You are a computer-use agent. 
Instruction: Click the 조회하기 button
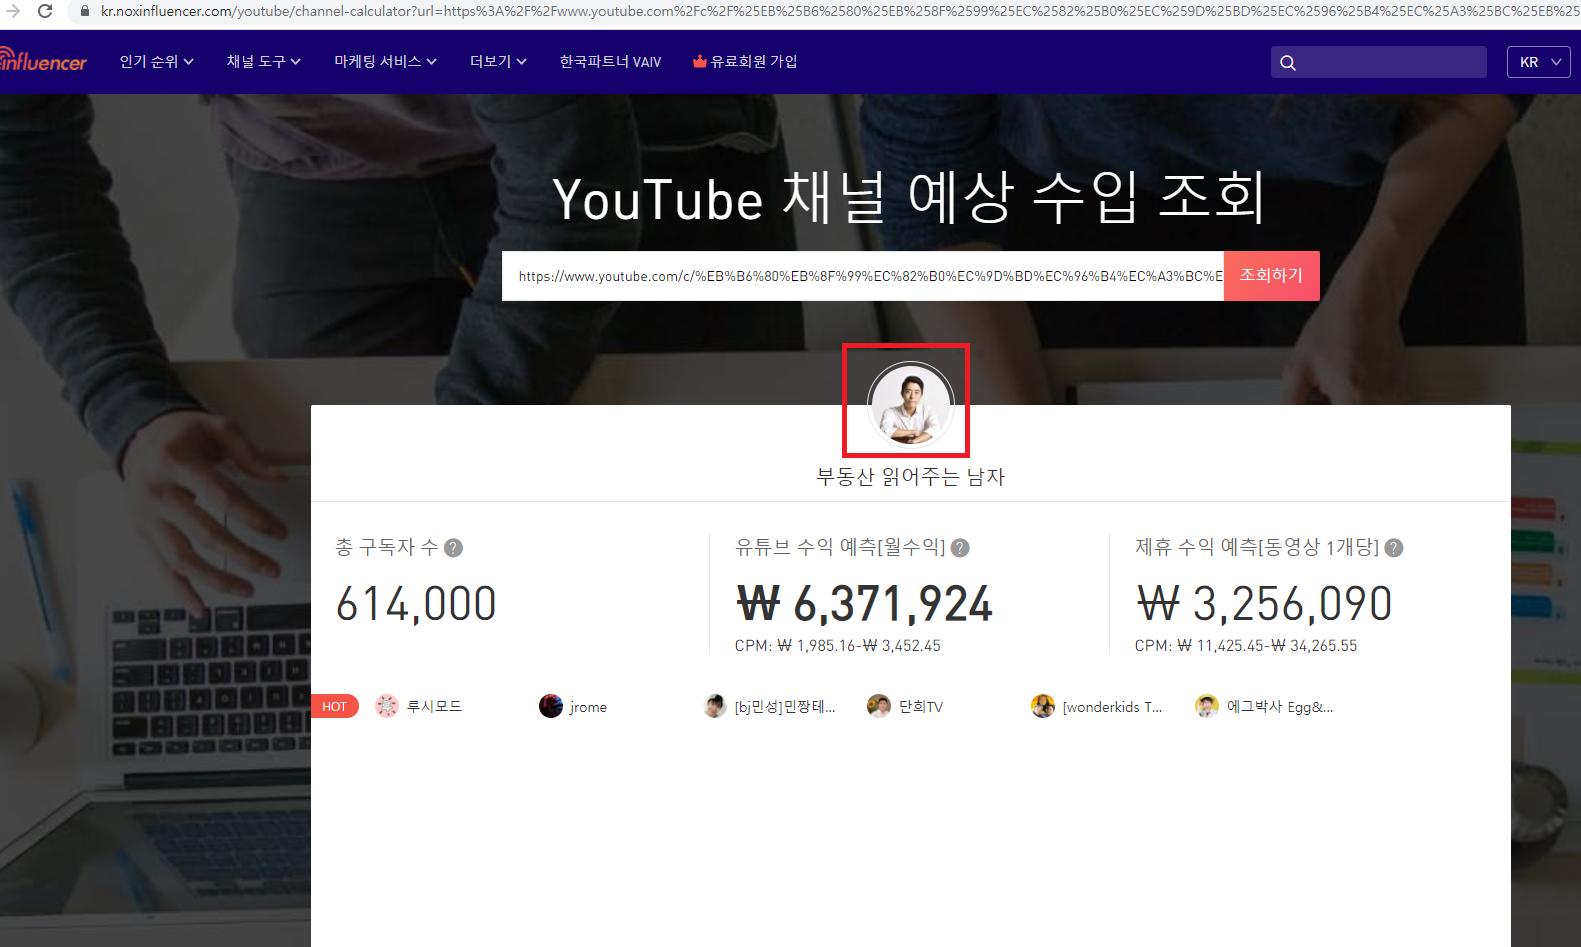1272,276
